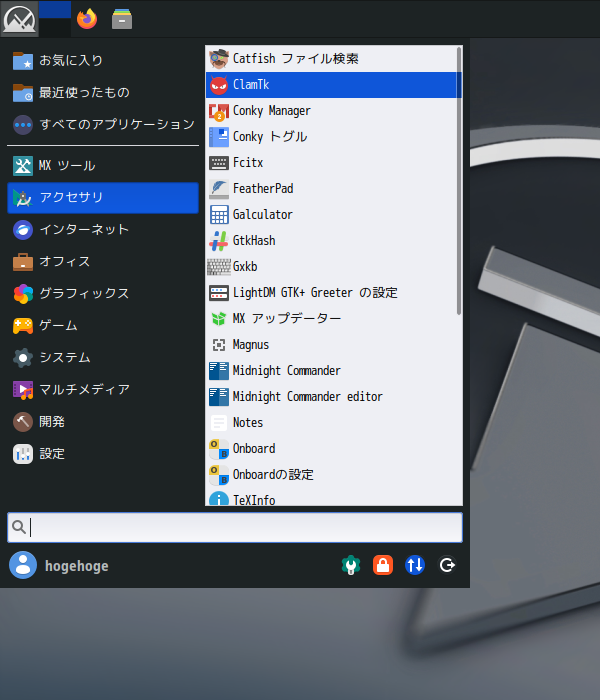Switch to workspace in panel pager
Image resolution: width=600 pixels, height=700 pixels.
coord(55,19)
